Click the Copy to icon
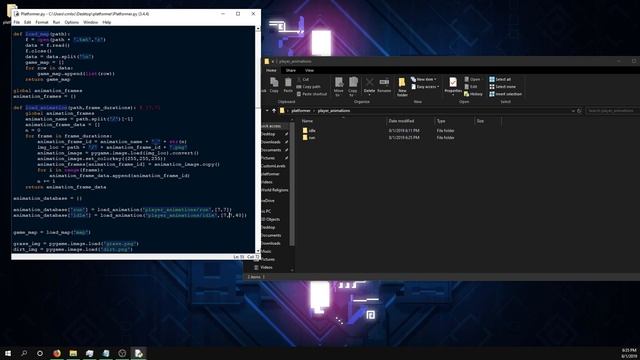This screenshot has height=360, width=640. coord(353,87)
